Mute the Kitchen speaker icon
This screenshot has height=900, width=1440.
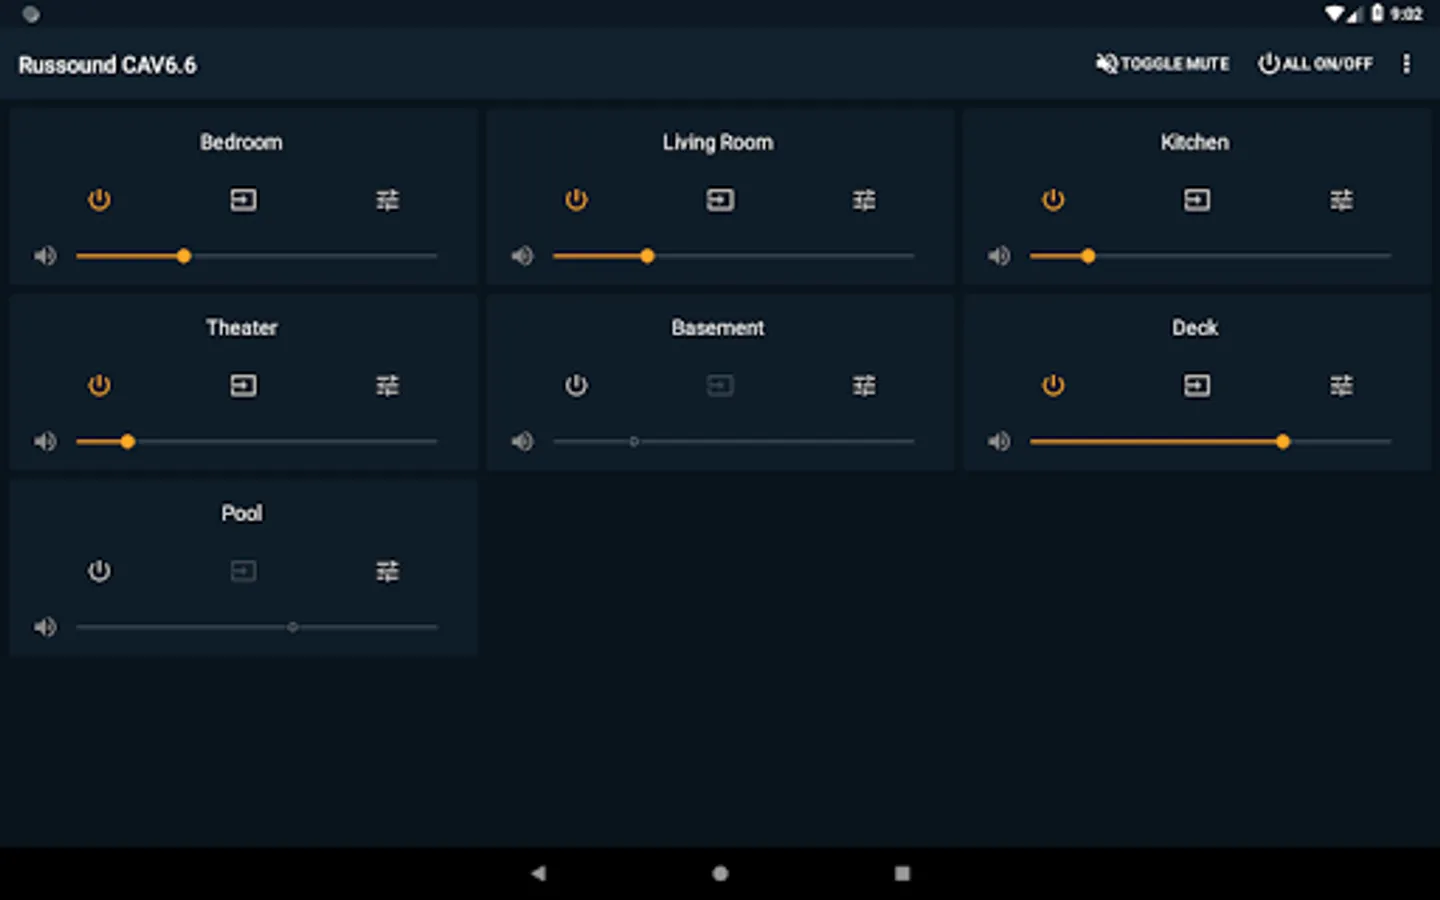coord(999,256)
